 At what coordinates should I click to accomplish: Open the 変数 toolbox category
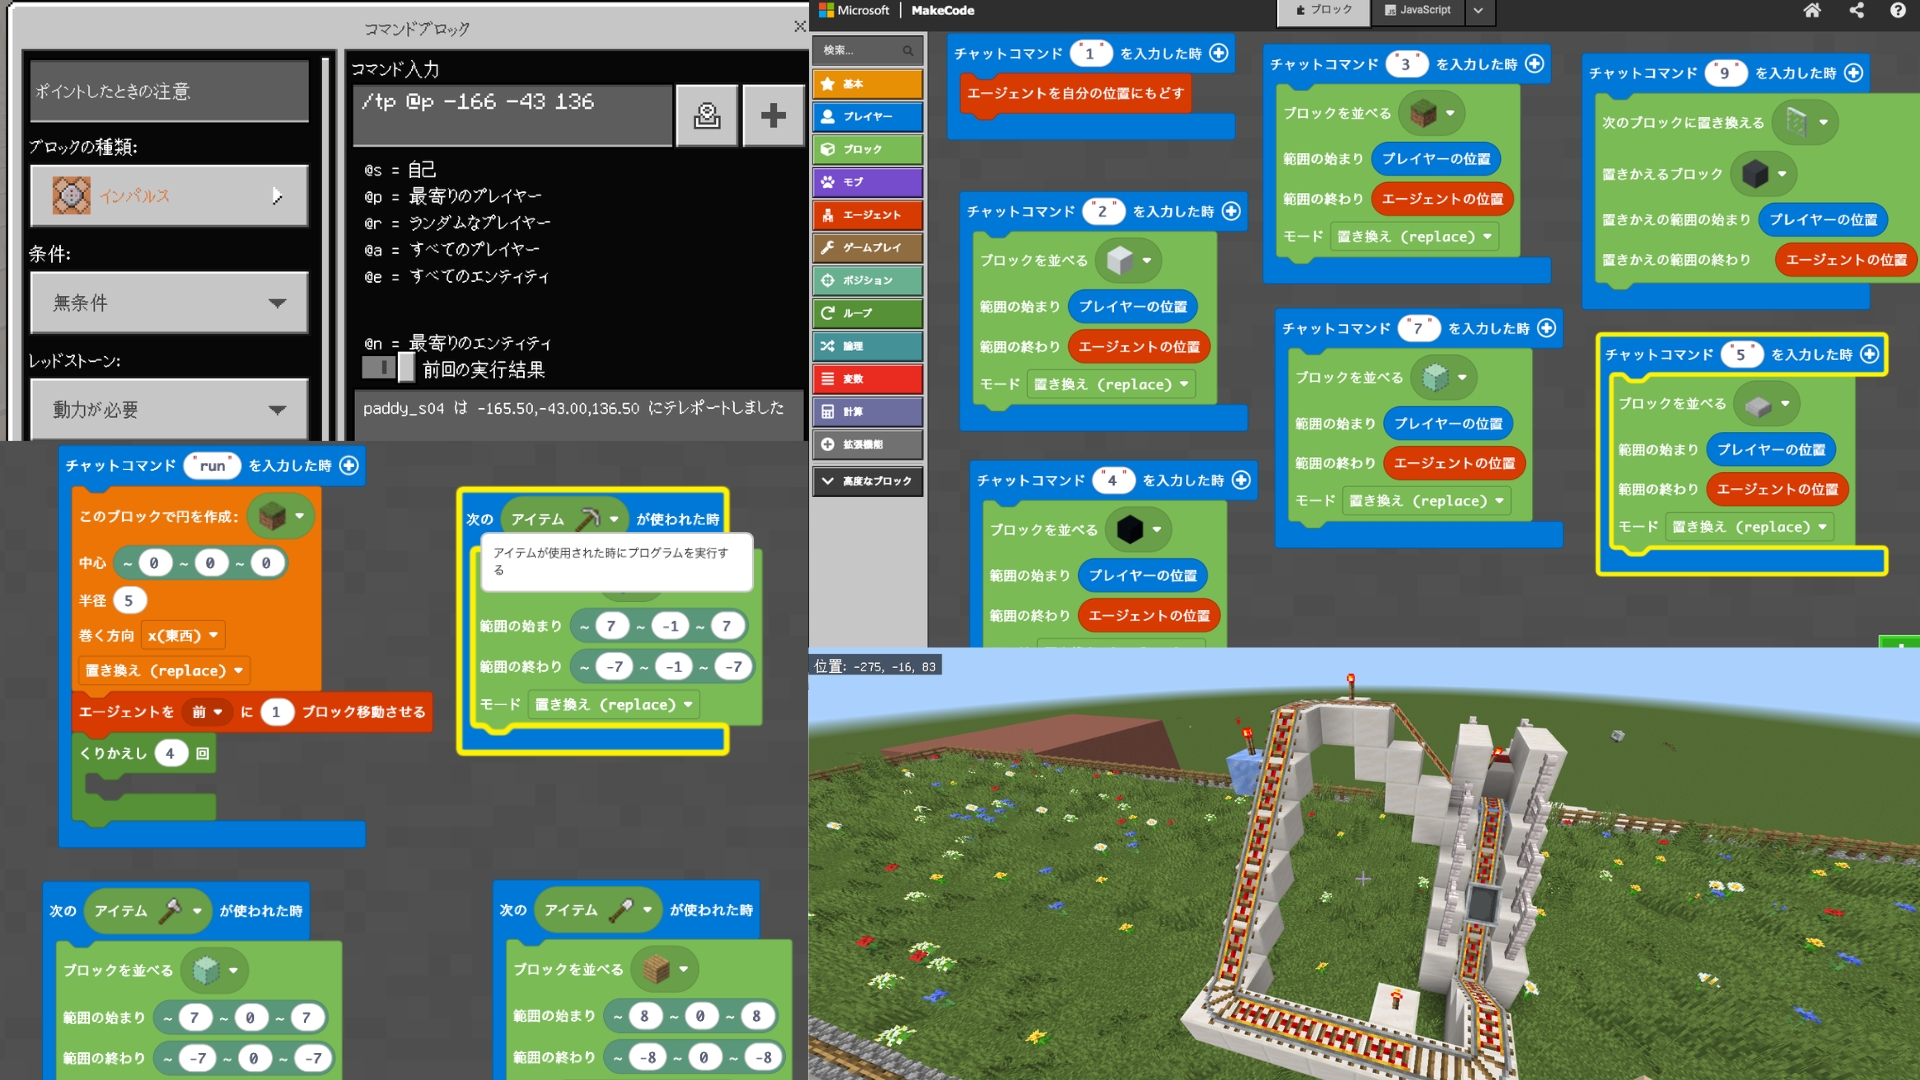tap(867, 379)
